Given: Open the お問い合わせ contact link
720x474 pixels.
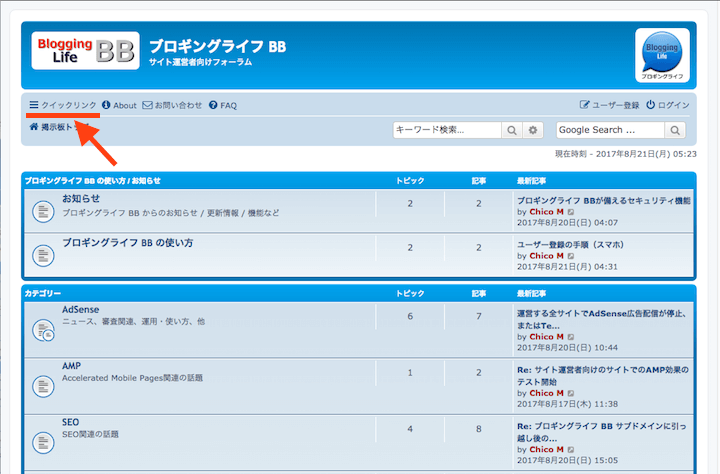Looking at the screenshot, I should click(x=172, y=105).
